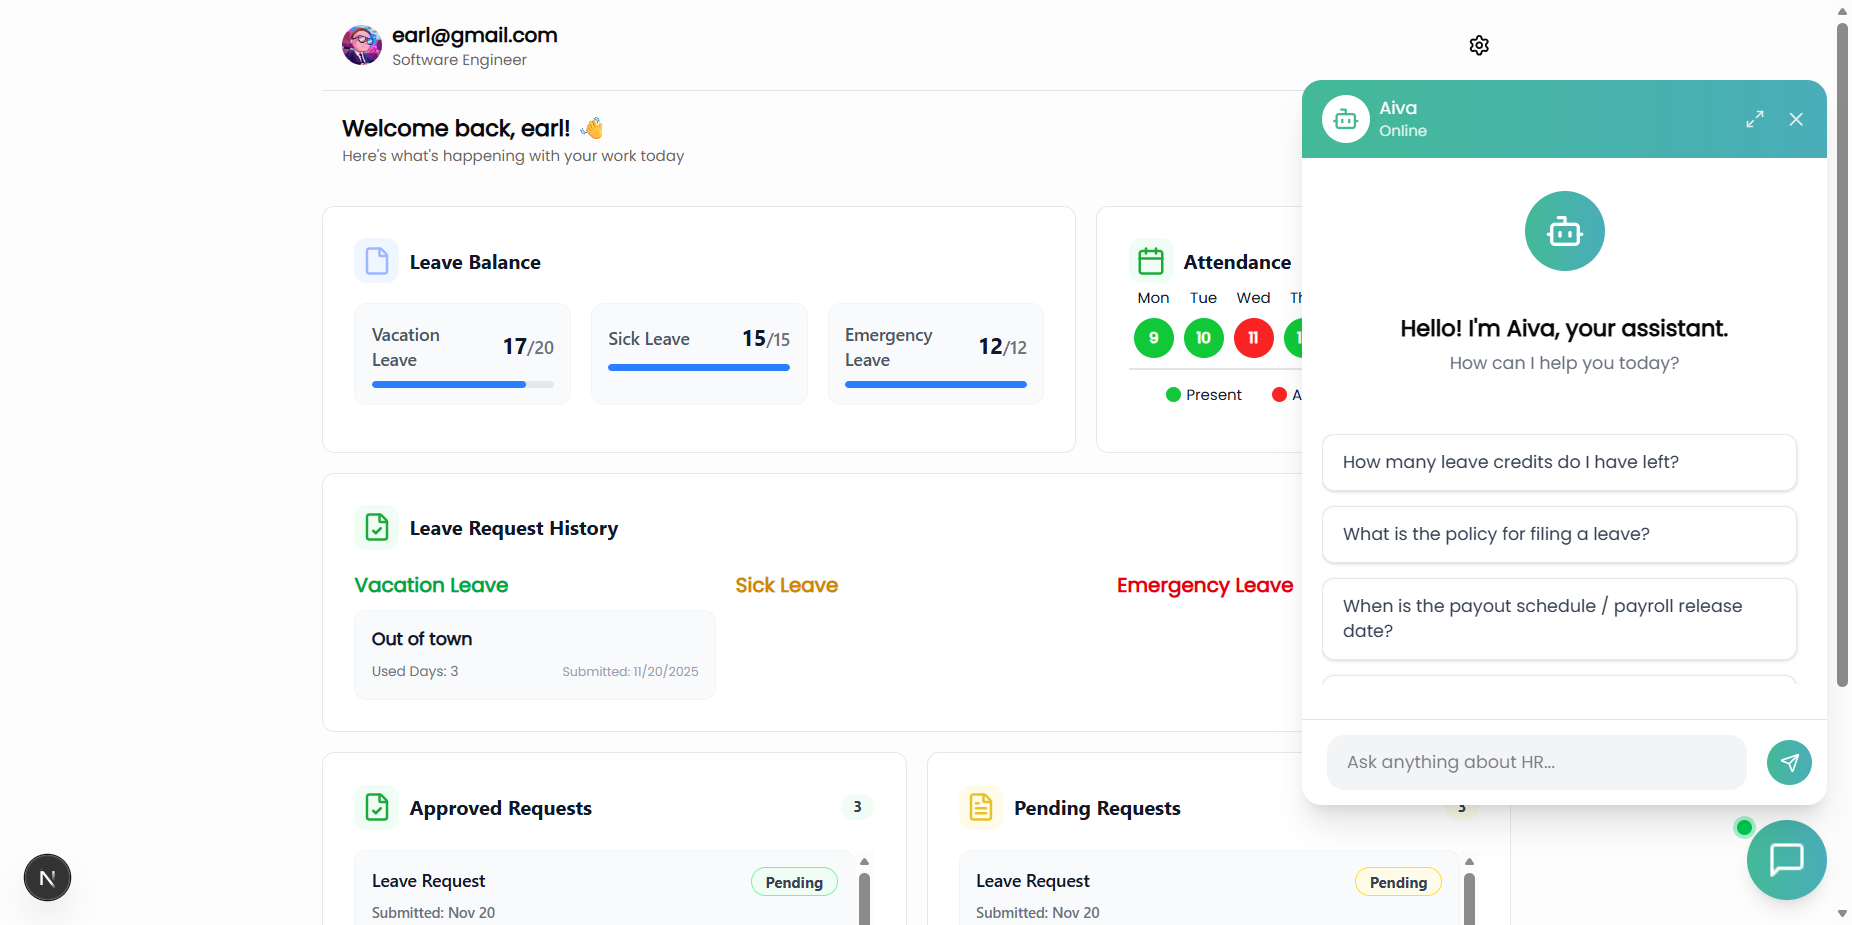The image size is (1852, 925).
Task: Click the Vacation Leave progress bar
Action: coord(462,384)
